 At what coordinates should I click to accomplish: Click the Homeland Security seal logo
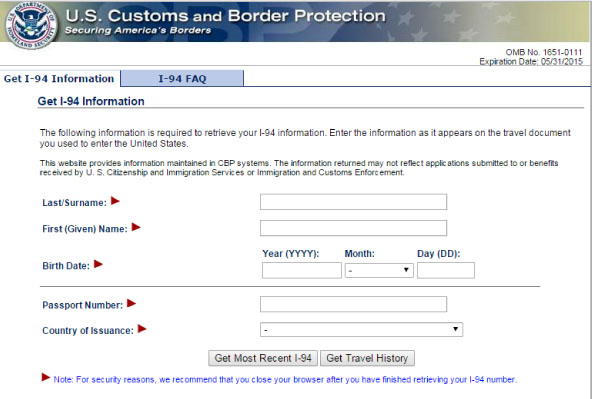pos(31,26)
